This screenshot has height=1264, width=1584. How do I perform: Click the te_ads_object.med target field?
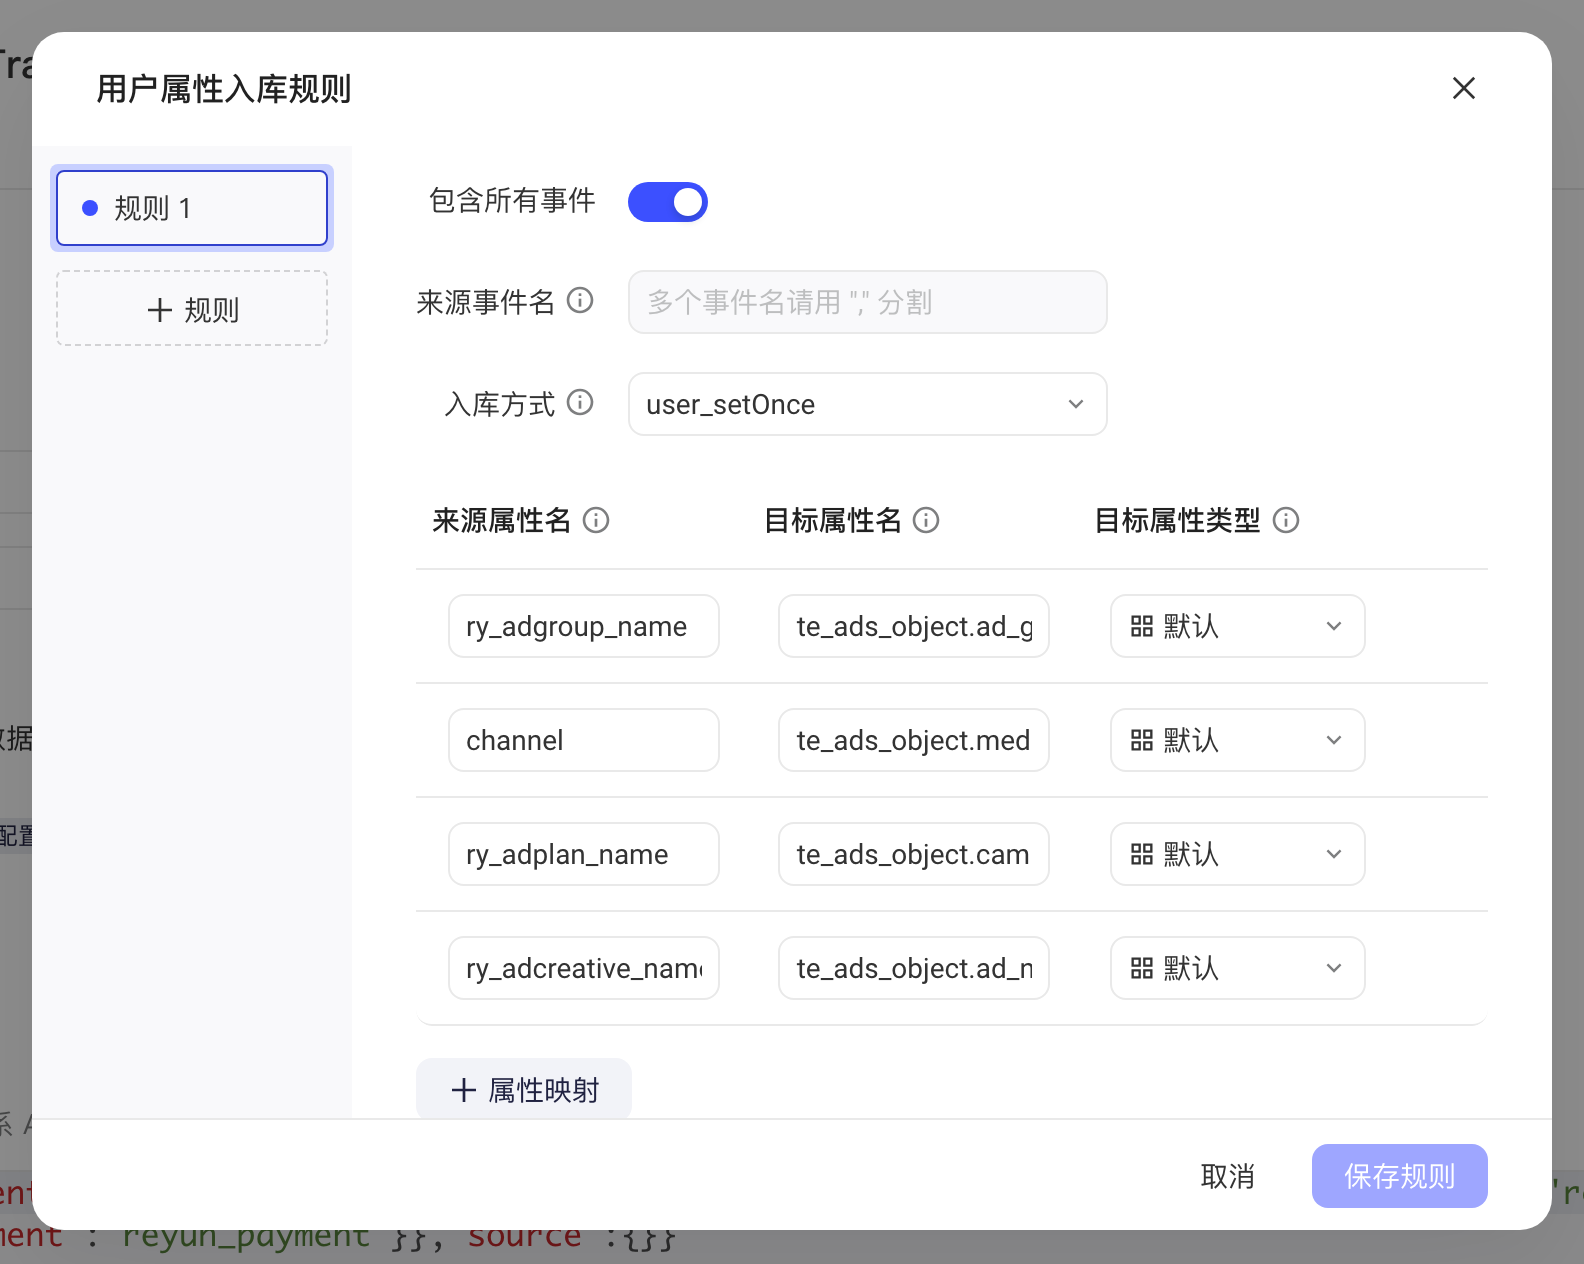click(x=914, y=740)
